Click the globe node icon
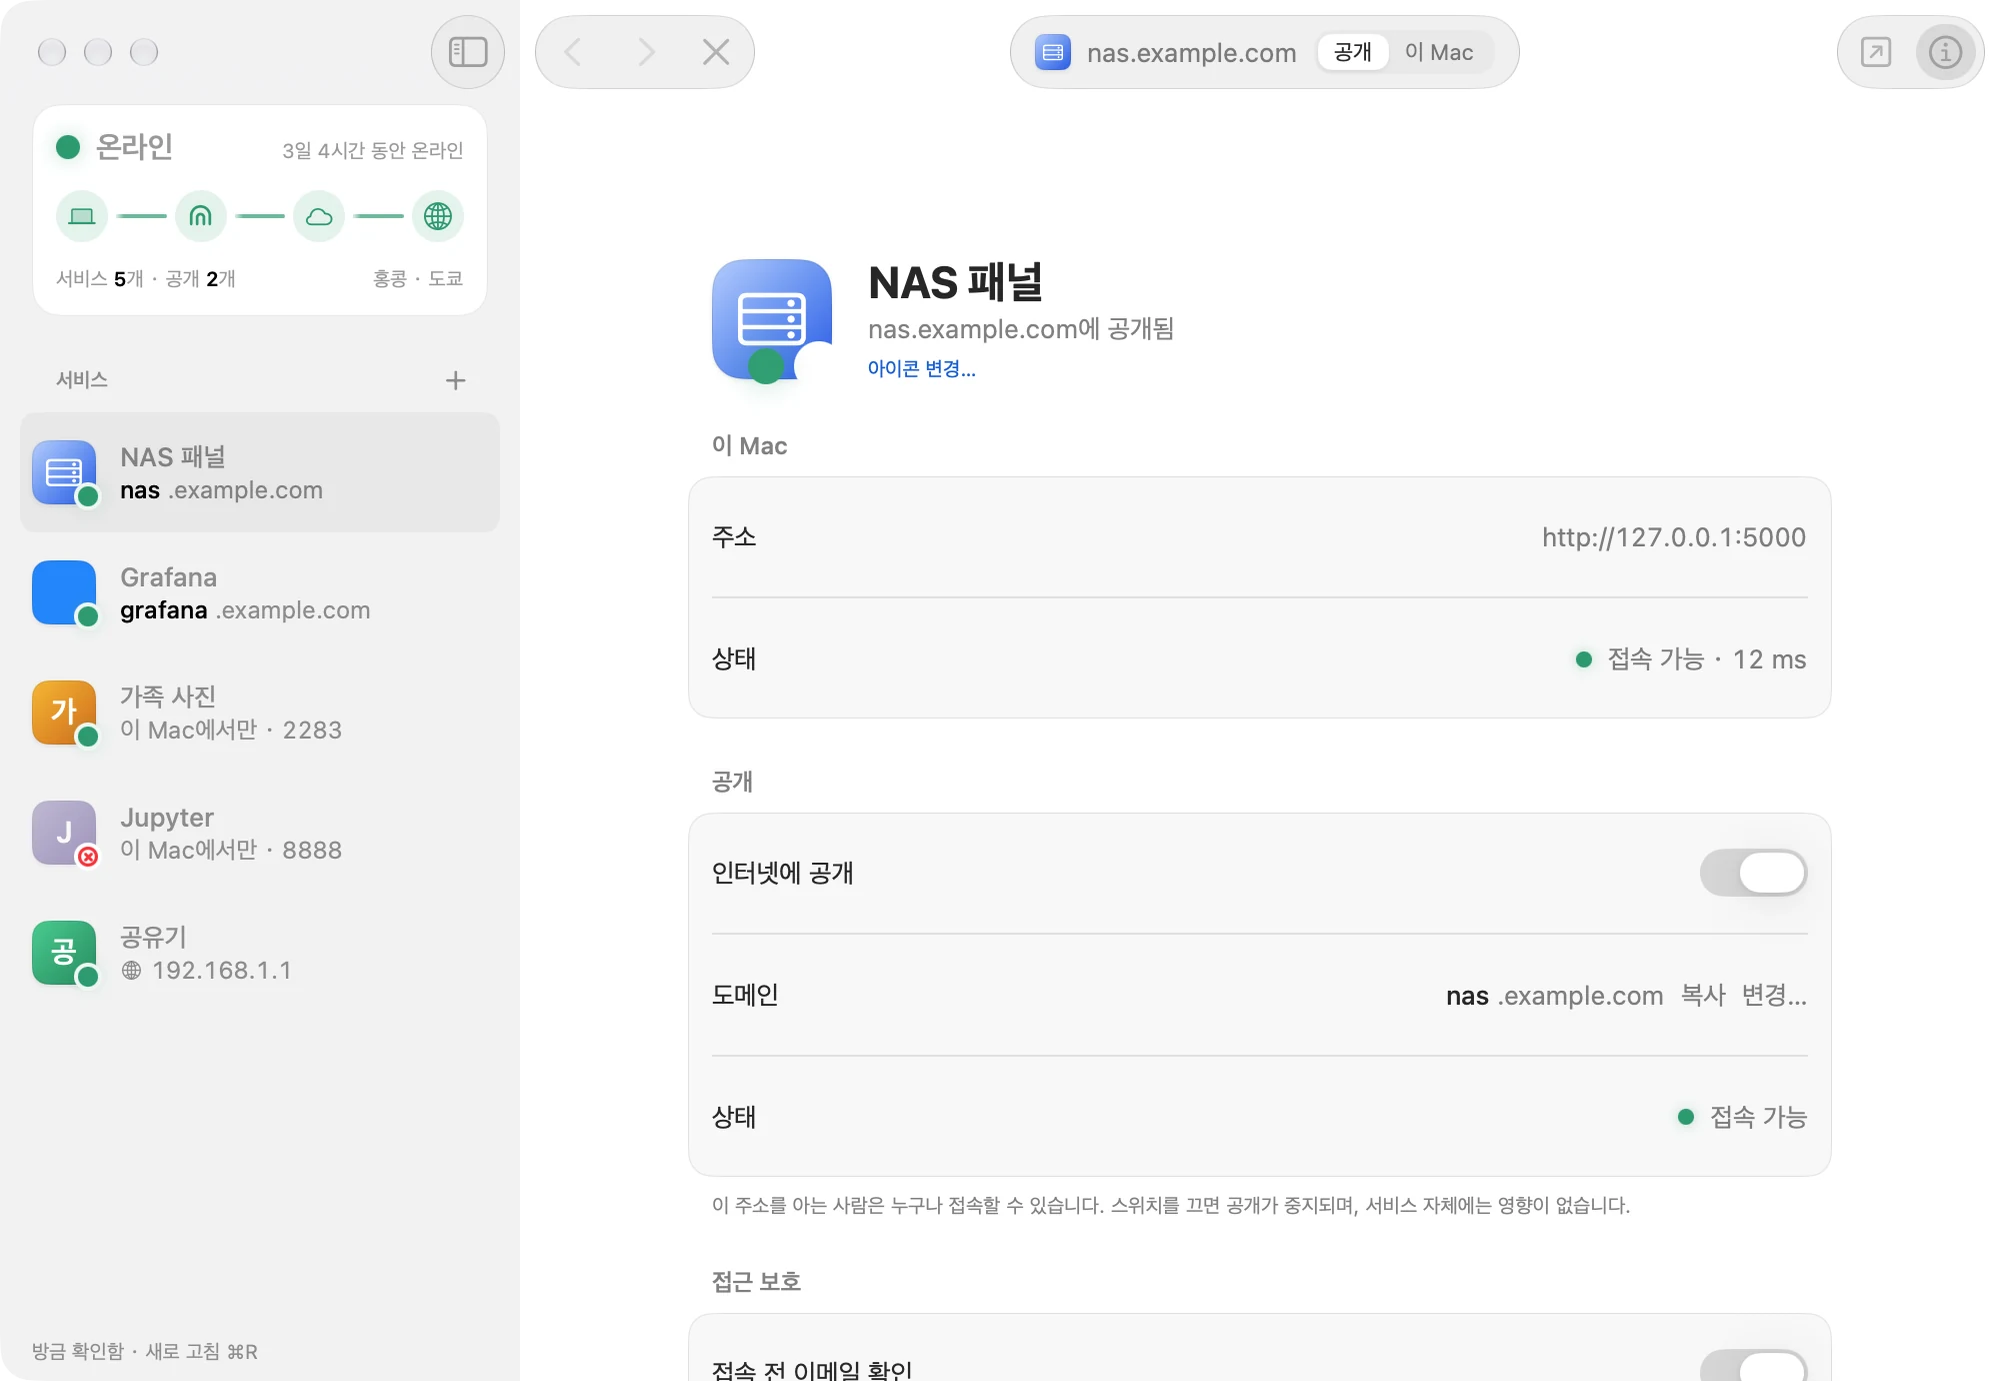Screen dimensions: 2000x1381 tap(438, 216)
